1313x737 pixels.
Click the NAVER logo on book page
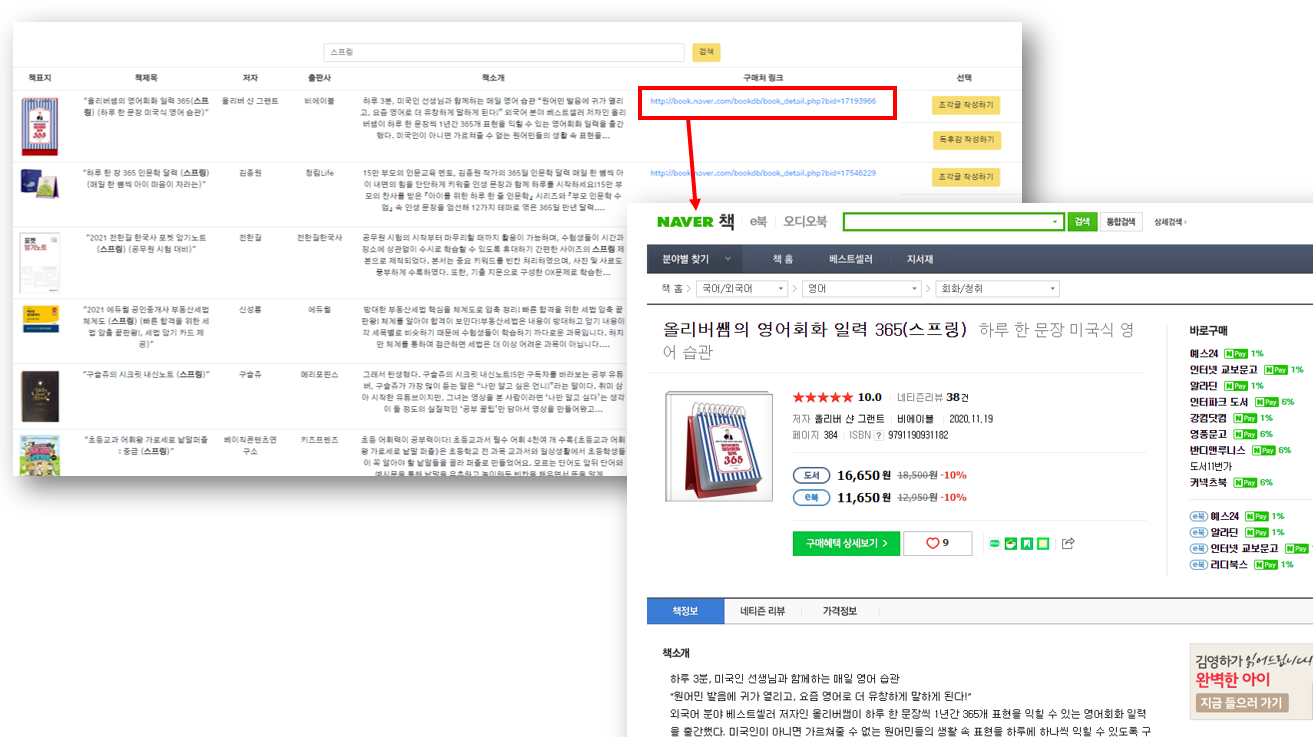(x=685, y=222)
